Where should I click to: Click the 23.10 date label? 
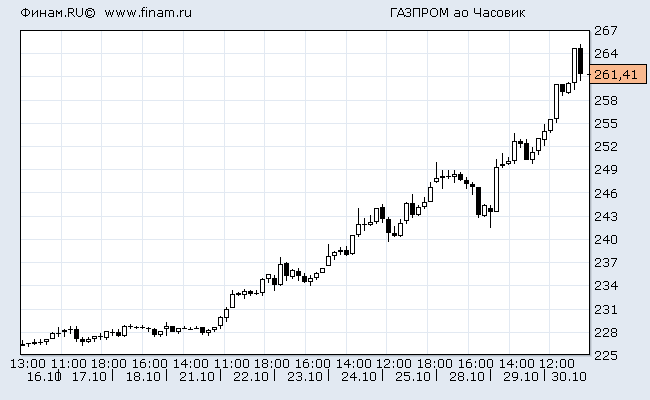pyautogui.click(x=305, y=377)
